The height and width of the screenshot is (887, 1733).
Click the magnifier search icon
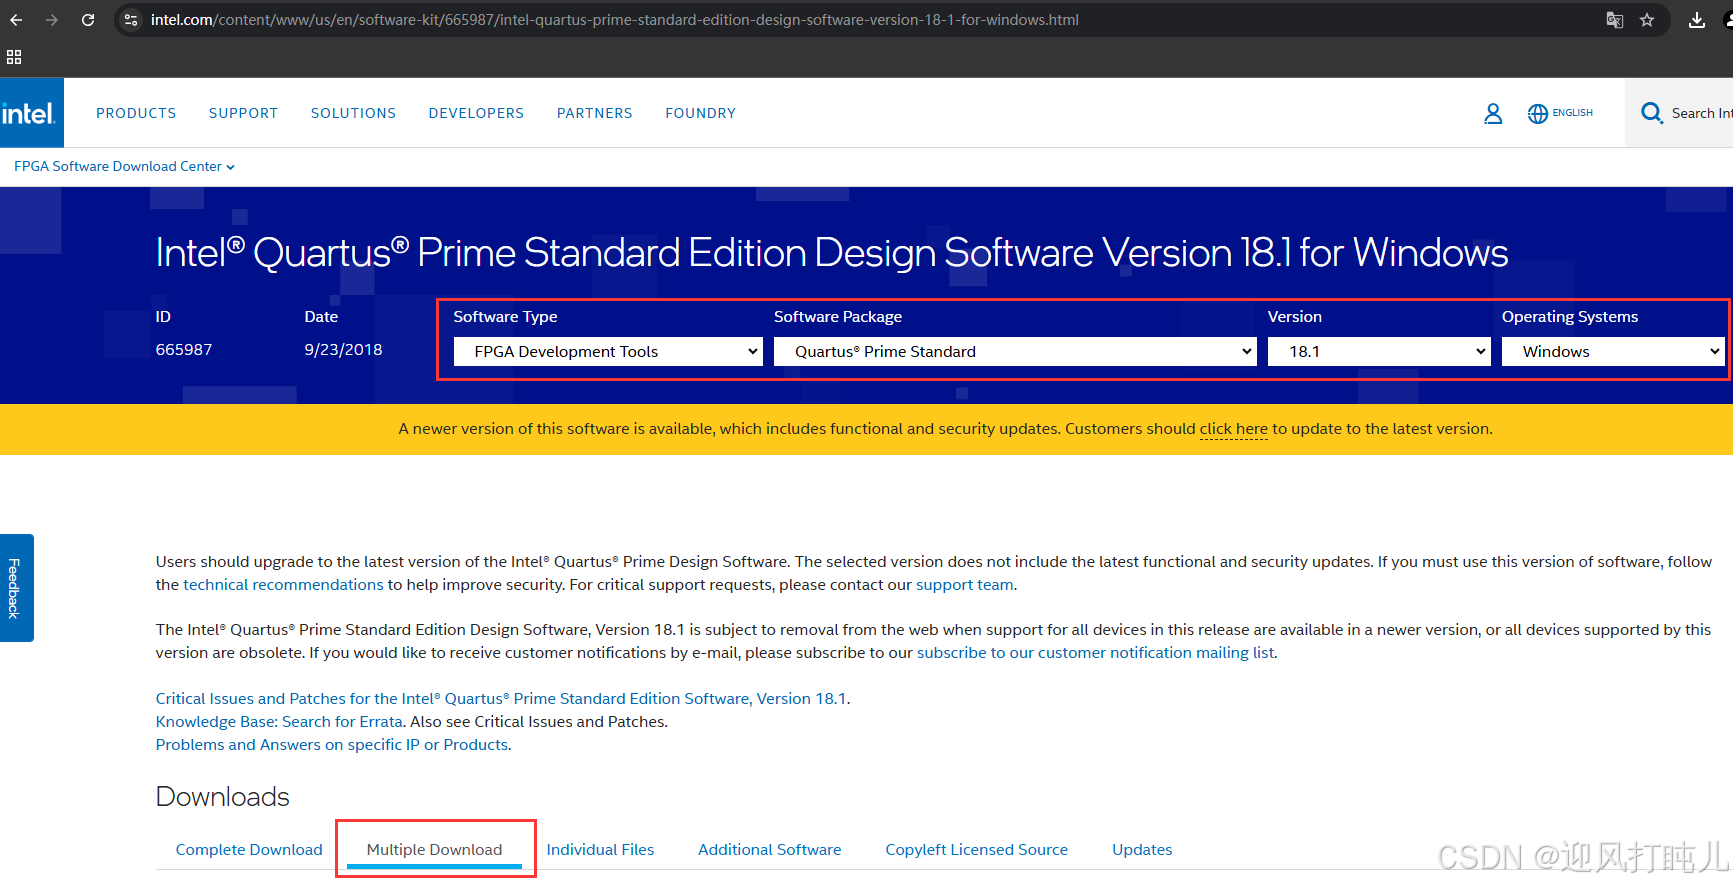pyautogui.click(x=1652, y=113)
